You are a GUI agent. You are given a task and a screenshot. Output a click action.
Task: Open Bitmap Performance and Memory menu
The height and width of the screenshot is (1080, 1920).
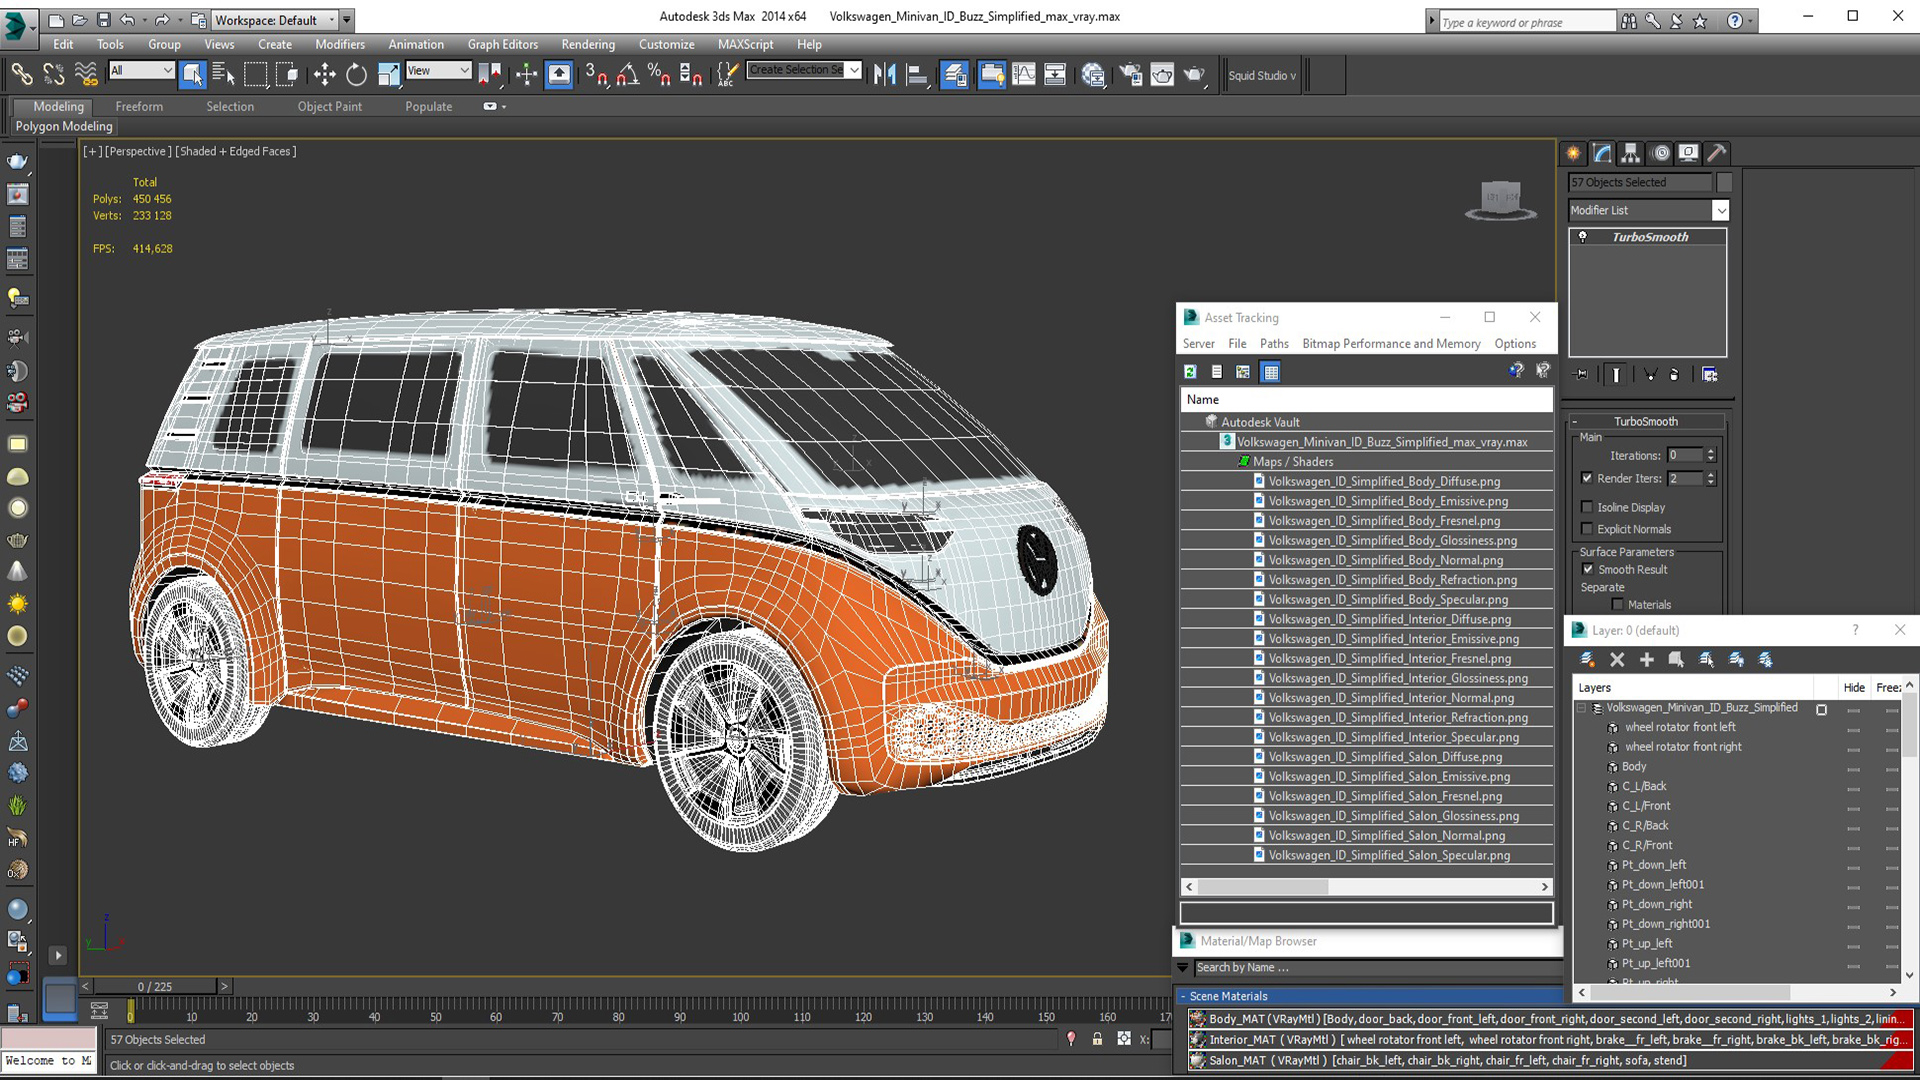click(x=1391, y=343)
